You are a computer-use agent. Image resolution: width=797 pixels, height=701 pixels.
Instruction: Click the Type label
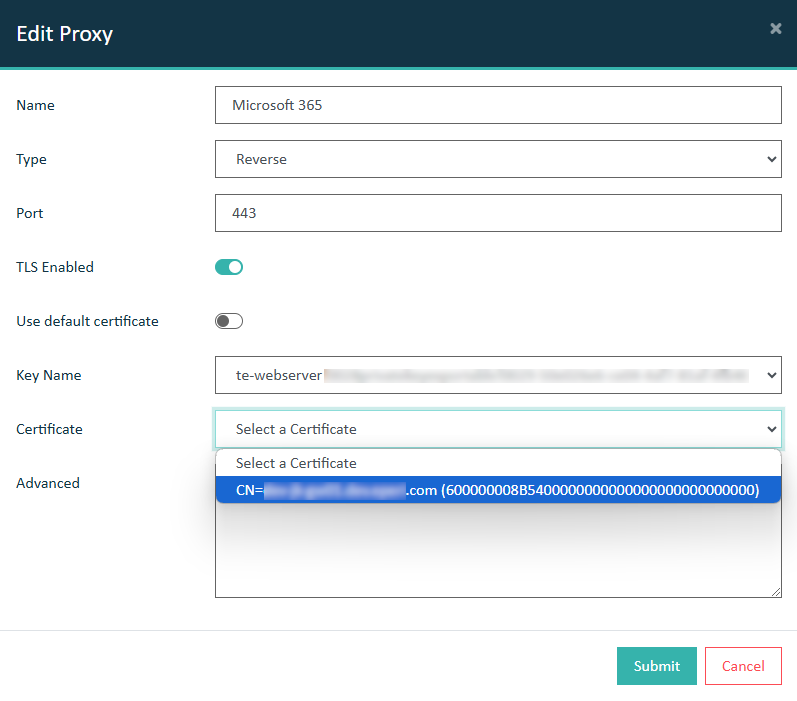tap(32, 159)
